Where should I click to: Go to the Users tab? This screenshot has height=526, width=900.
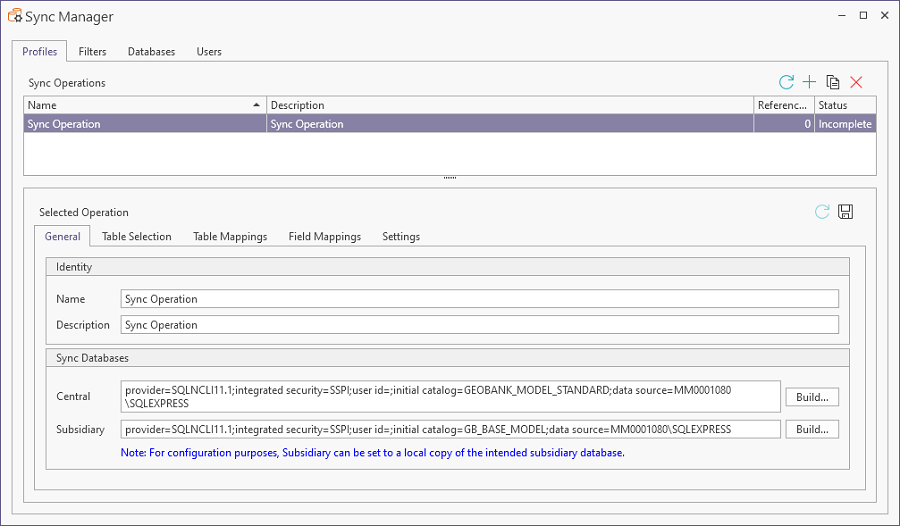point(209,52)
